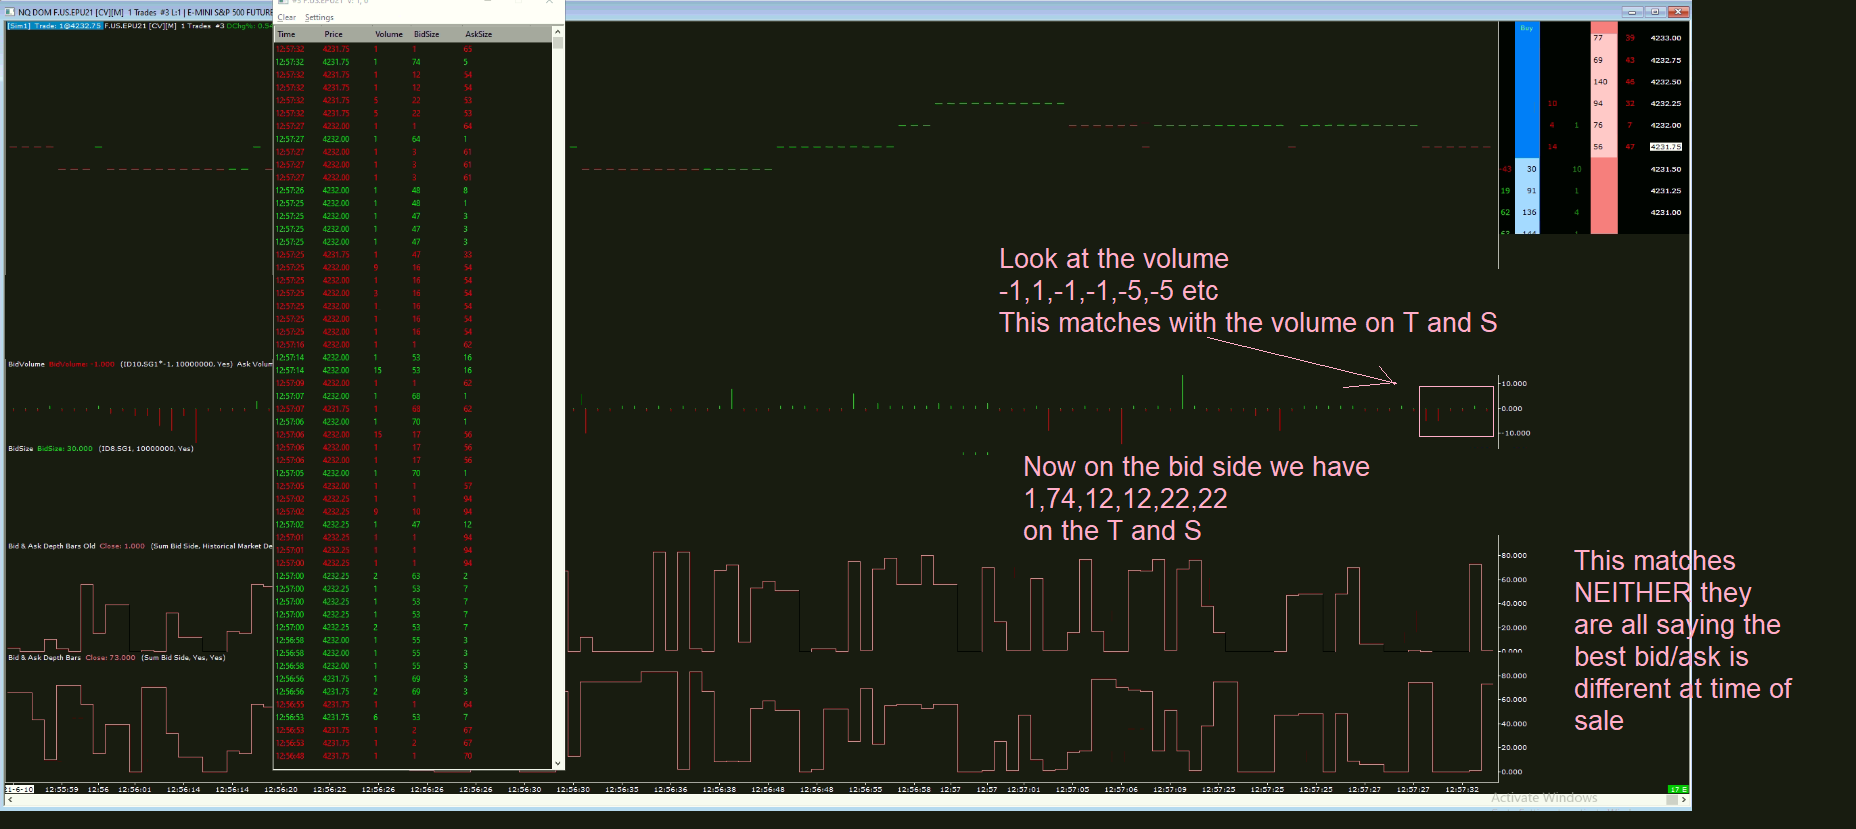Click the 12:55:59 time axis label
This screenshot has height=829, width=1856.
(62, 789)
